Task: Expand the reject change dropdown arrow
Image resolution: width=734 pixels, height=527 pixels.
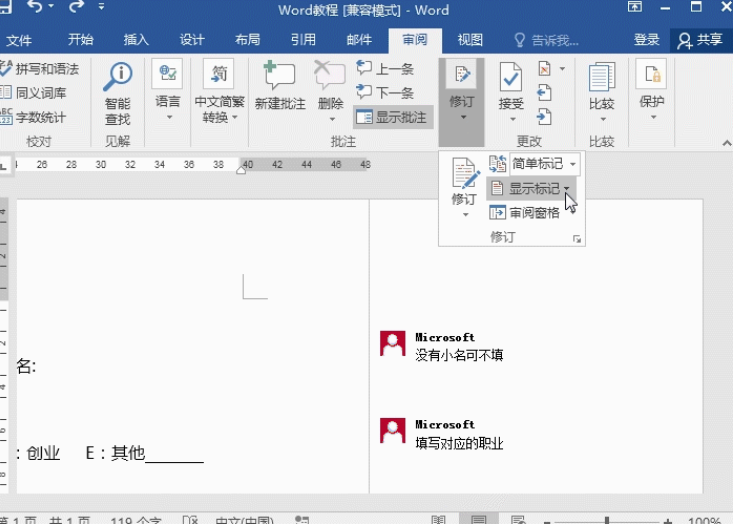Action: tap(562, 69)
